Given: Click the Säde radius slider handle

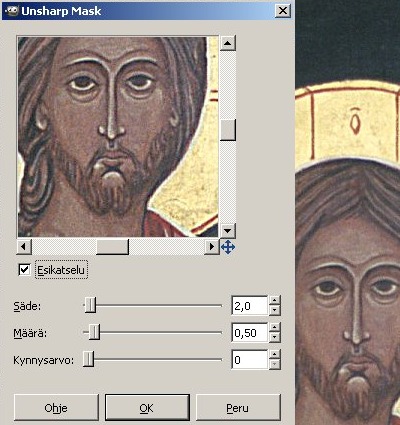Looking at the screenshot, I should click(x=90, y=305).
